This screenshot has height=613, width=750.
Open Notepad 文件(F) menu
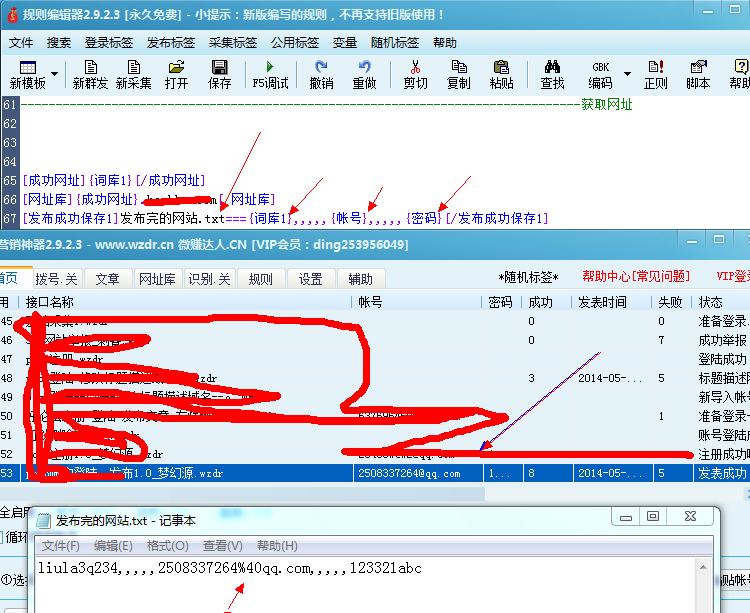point(60,546)
